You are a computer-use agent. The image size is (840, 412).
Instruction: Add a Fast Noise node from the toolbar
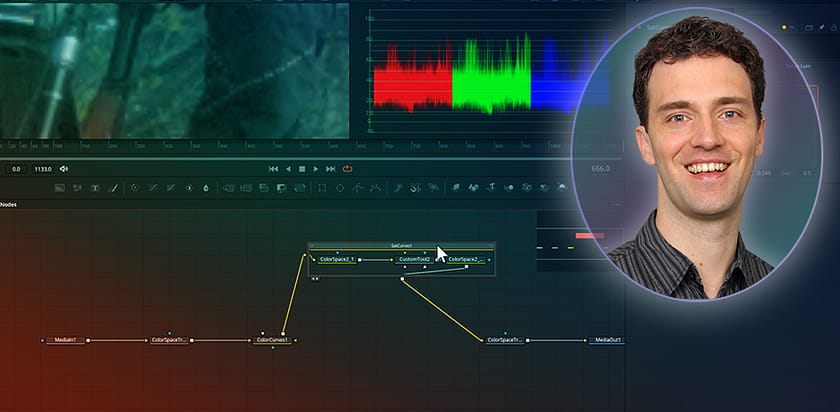pyautogui.click(x=78, y=188)
